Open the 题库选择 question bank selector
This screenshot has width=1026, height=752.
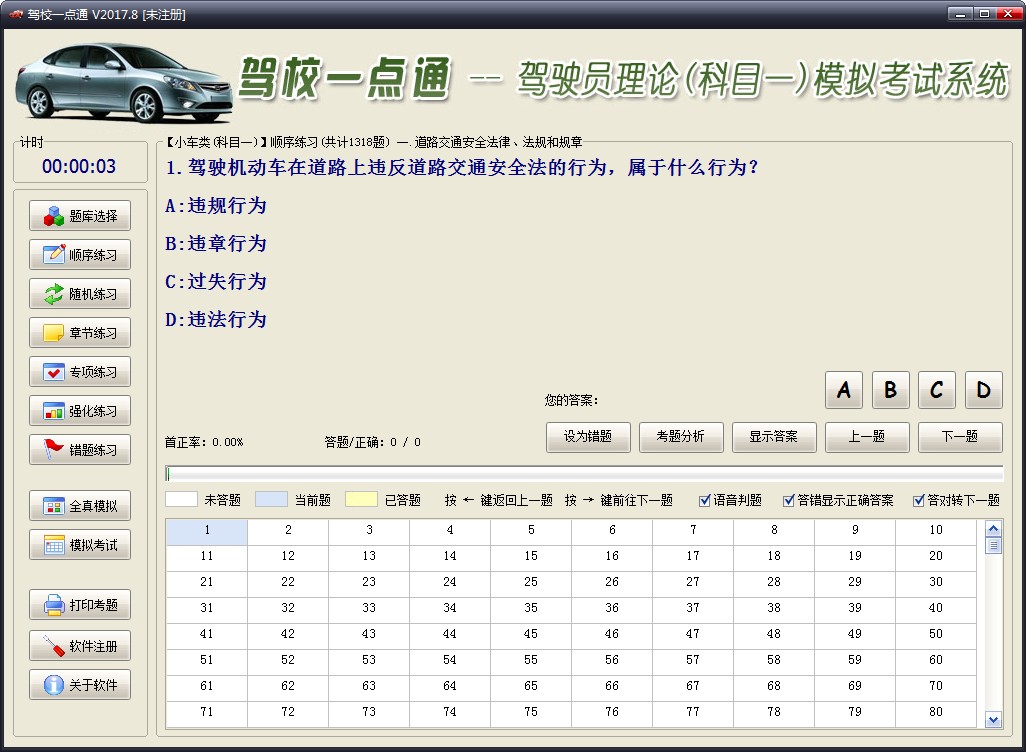[x=78, y=215]
